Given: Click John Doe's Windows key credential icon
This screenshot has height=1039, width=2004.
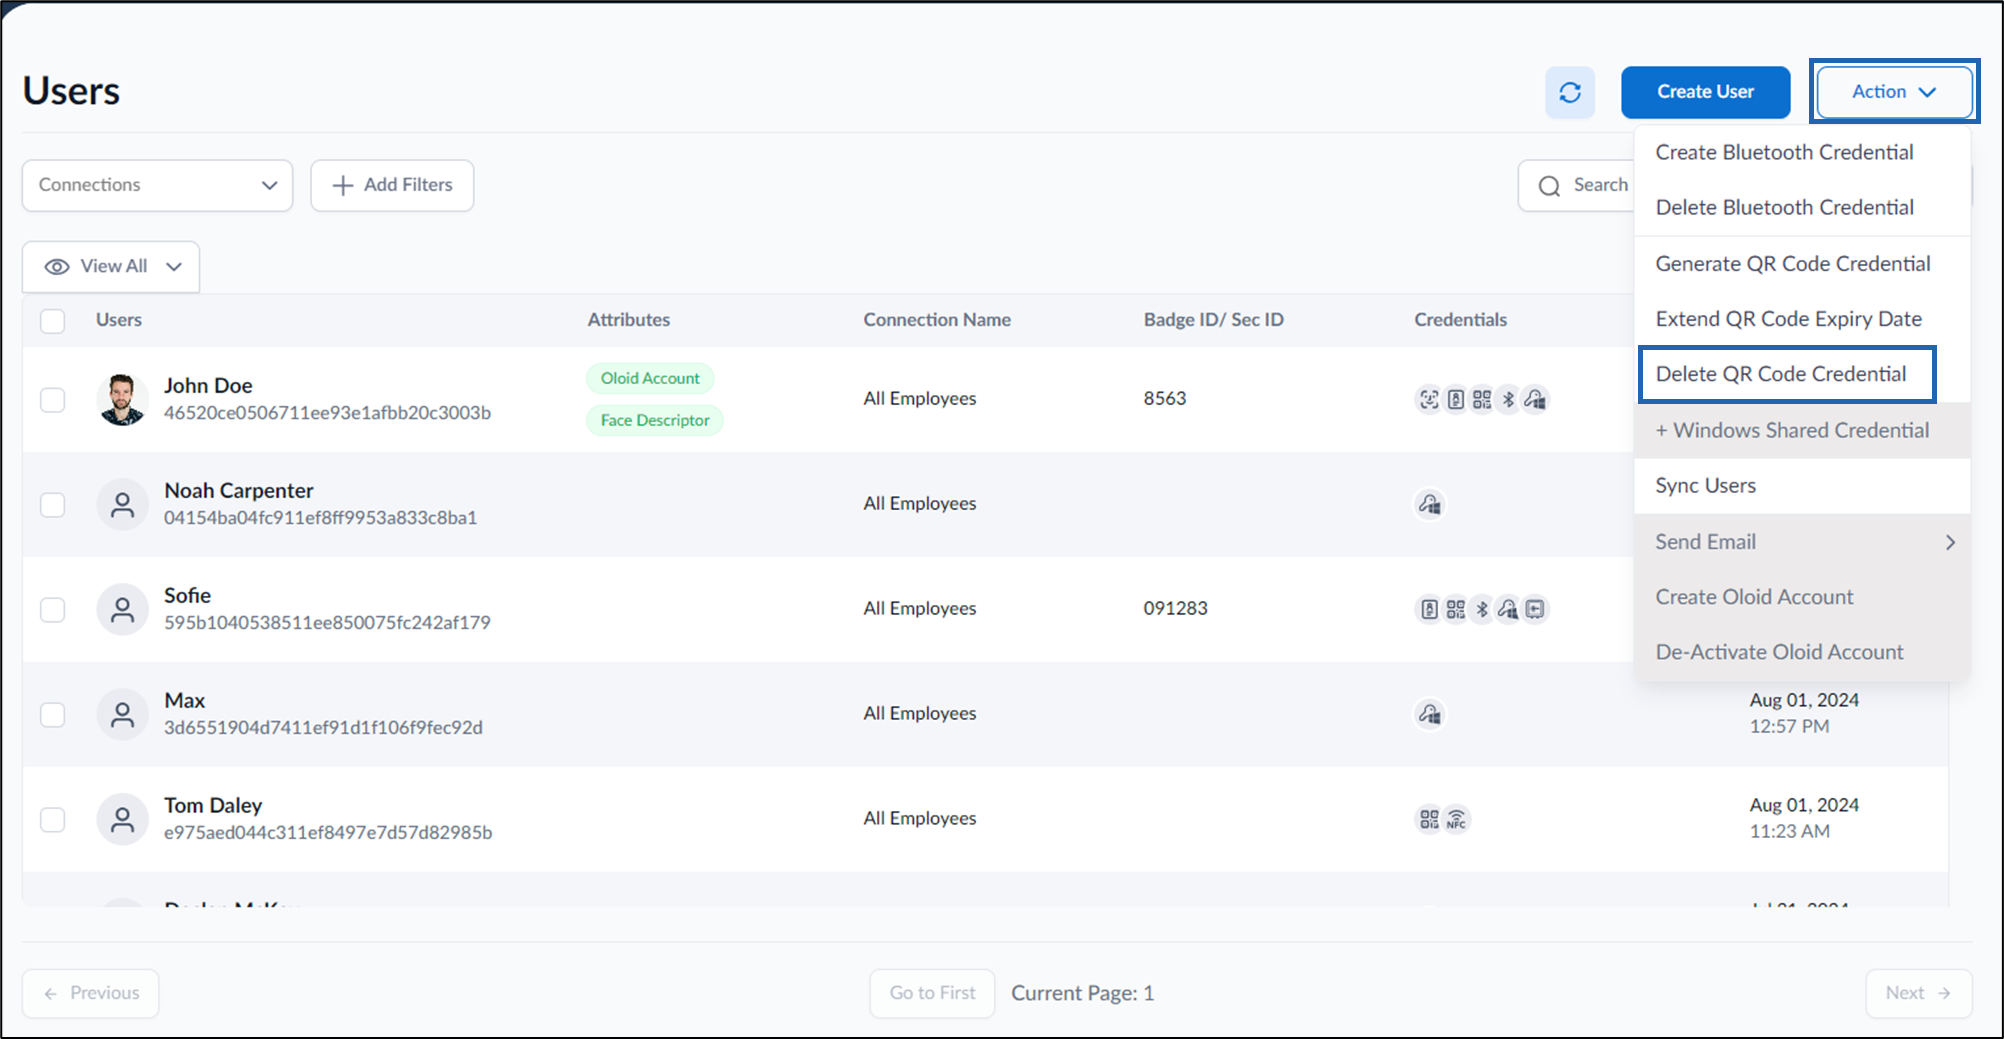Looking at the screenshot, I should coord(1535,400).
